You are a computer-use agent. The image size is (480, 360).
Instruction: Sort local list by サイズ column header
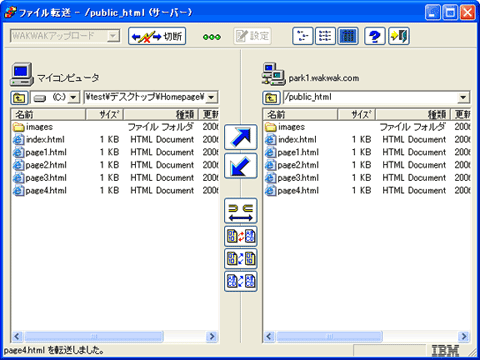click(x=105, y=115)
